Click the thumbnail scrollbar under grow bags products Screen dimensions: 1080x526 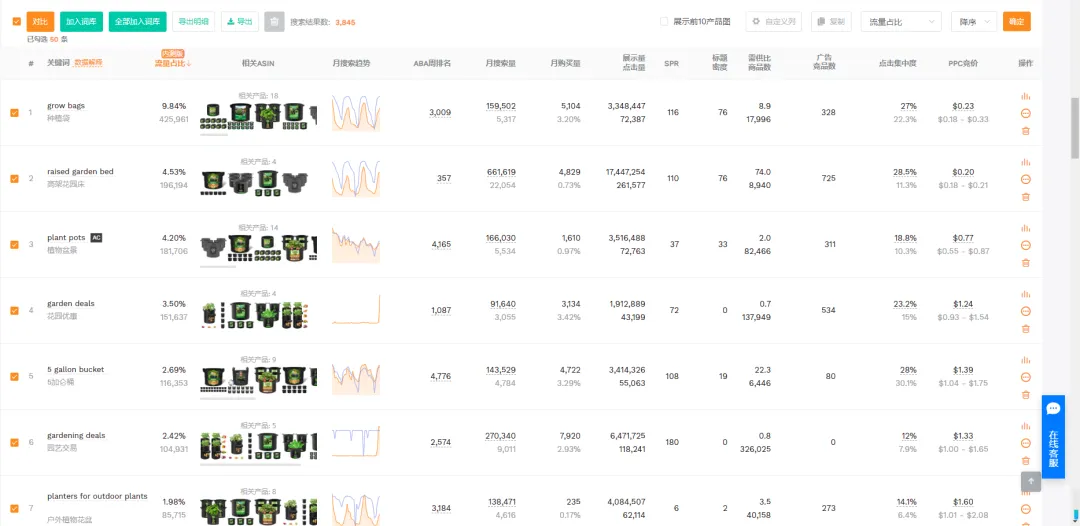pos(214,134)
